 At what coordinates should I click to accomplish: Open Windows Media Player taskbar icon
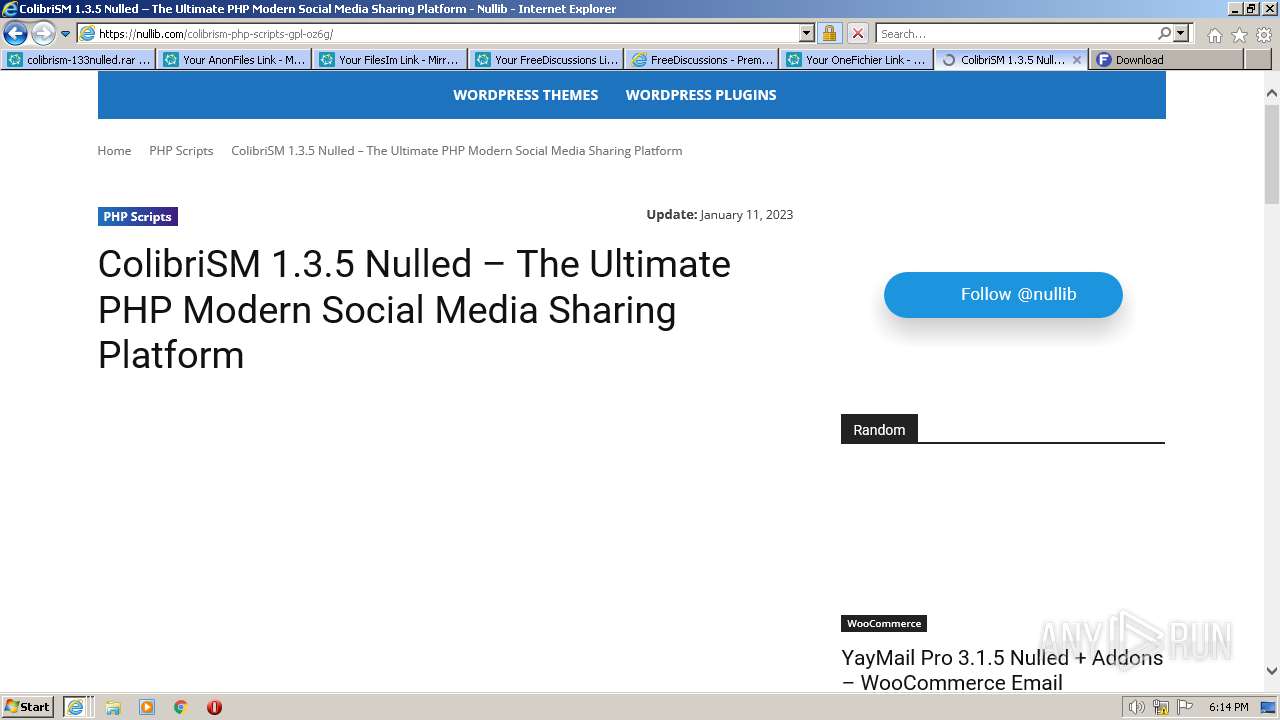pyautogui.click(x=147, y=707)
